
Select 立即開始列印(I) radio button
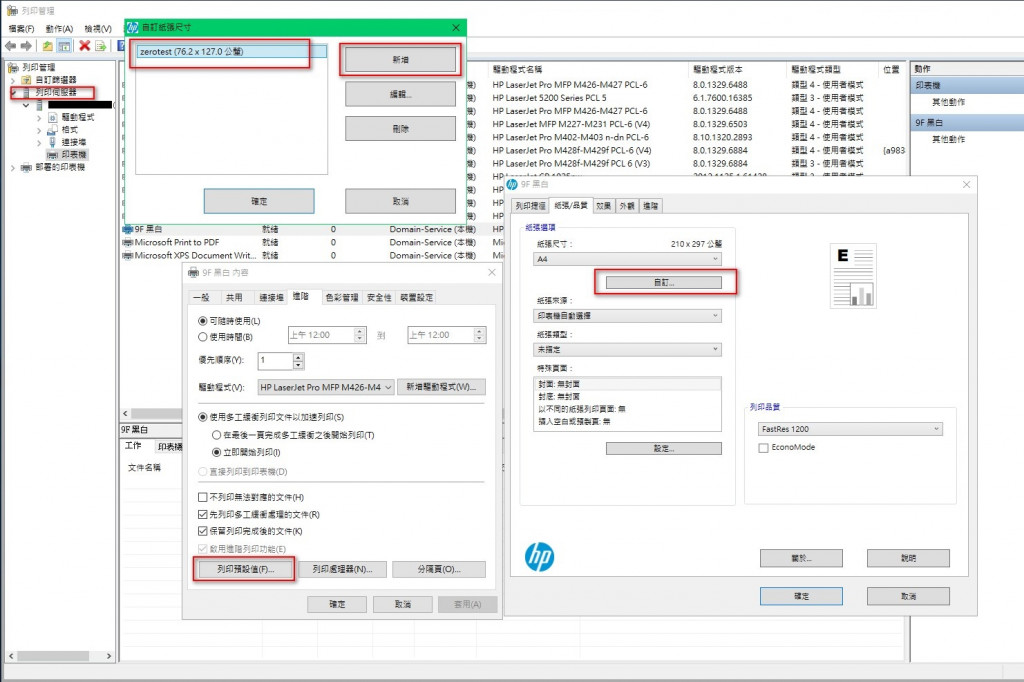pyautogui.click(x=216, y=452)
